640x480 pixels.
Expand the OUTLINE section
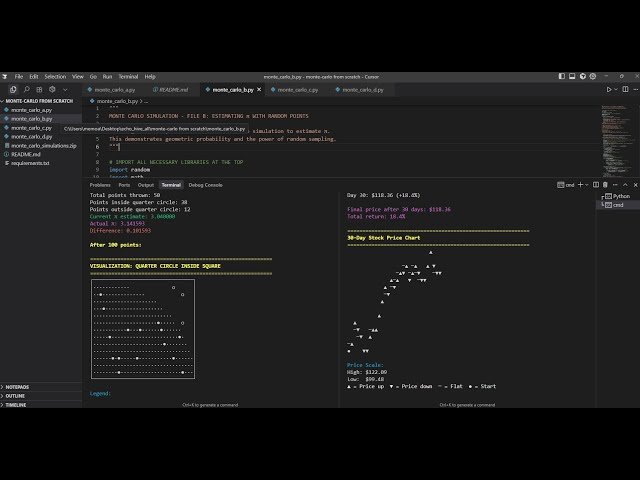coord(15,396)
